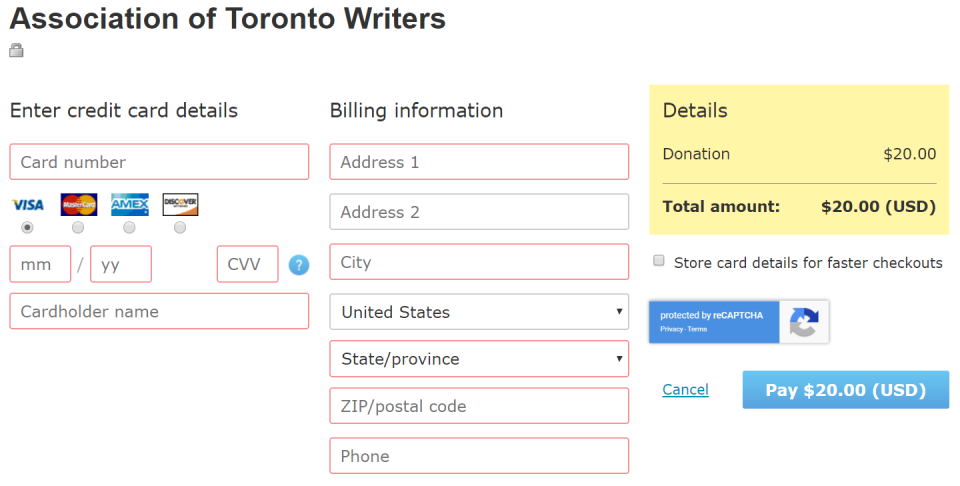The height and width of the screenshot is (486, 960).
Task: Open the CVV help question mark
Action: [299, 265]
